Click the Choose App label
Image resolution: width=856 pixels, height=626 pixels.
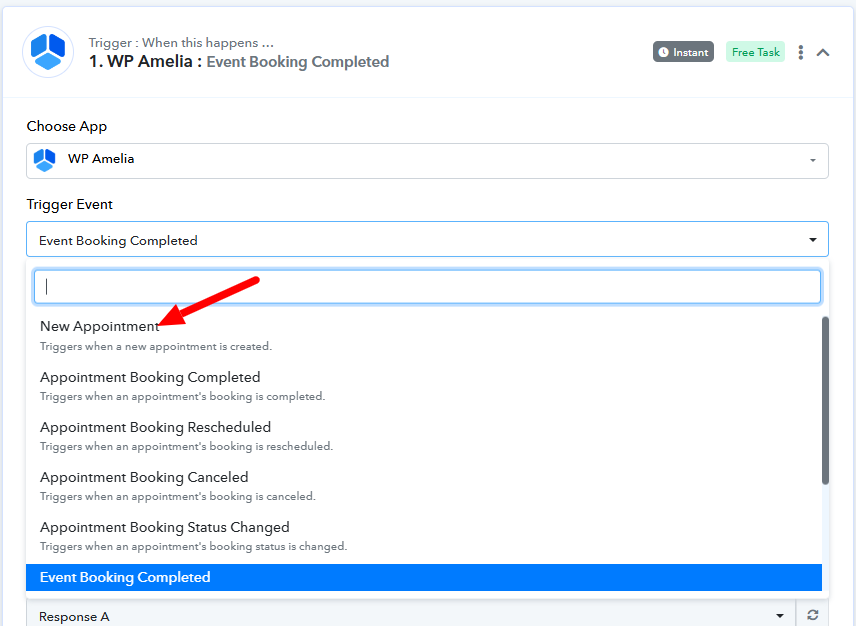67,126
